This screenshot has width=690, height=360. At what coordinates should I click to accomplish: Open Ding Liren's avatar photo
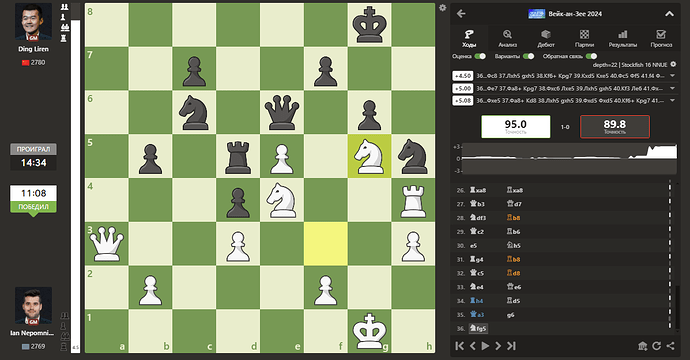pos(33,22)
